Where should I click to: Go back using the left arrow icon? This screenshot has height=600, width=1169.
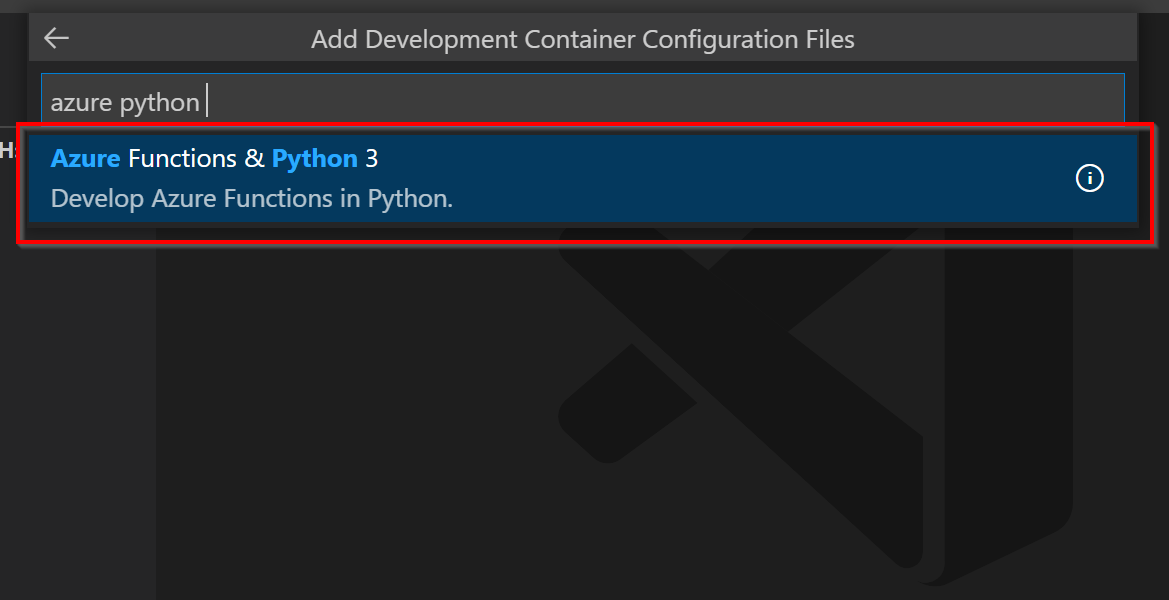coord(56,38)
